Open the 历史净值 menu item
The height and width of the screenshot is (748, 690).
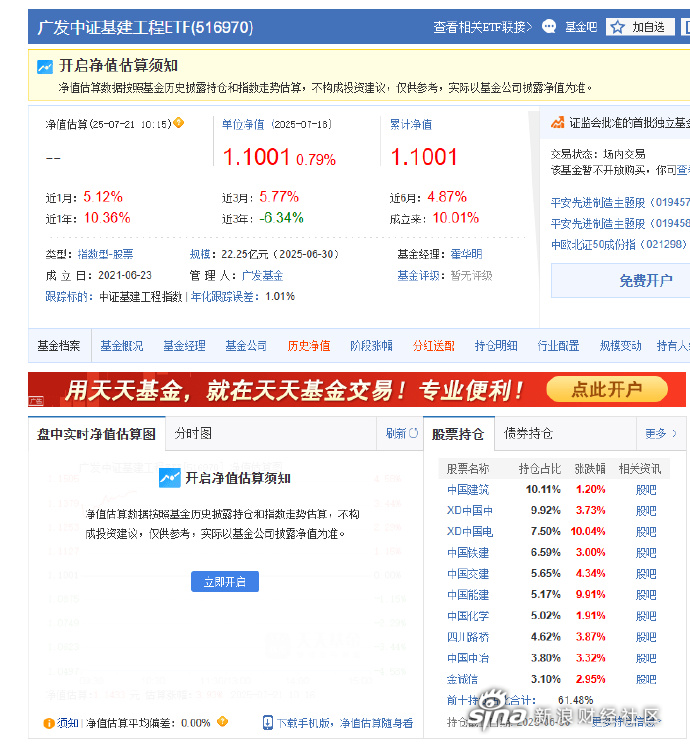coord(309,345)
